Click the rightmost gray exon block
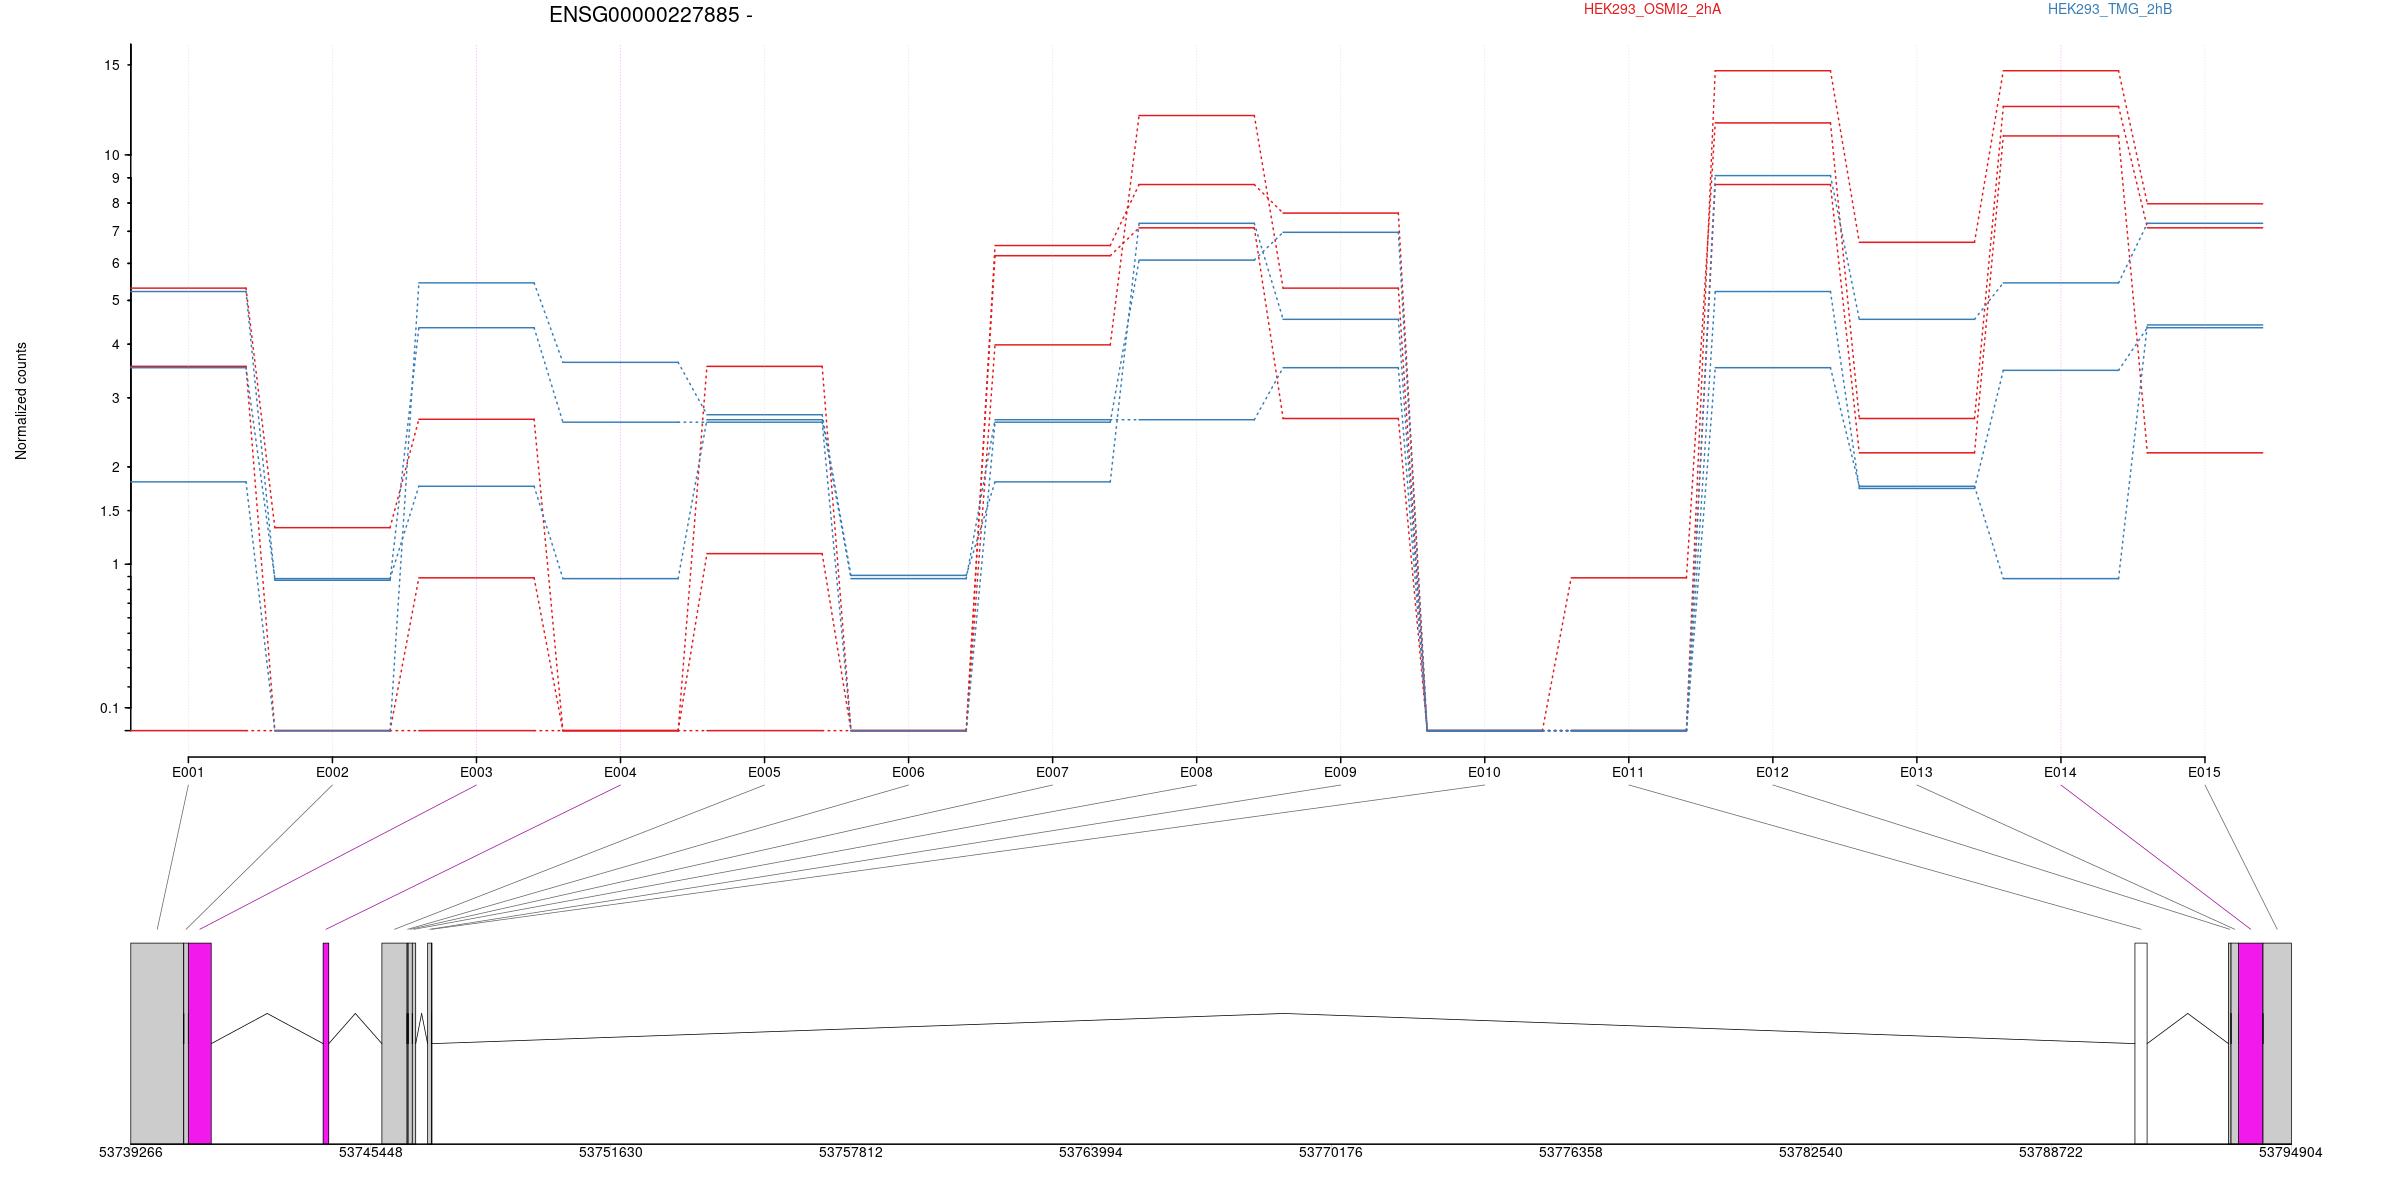Image resolution: width=2400 pixels, height=1200 pixels. click(2277, 1043)
